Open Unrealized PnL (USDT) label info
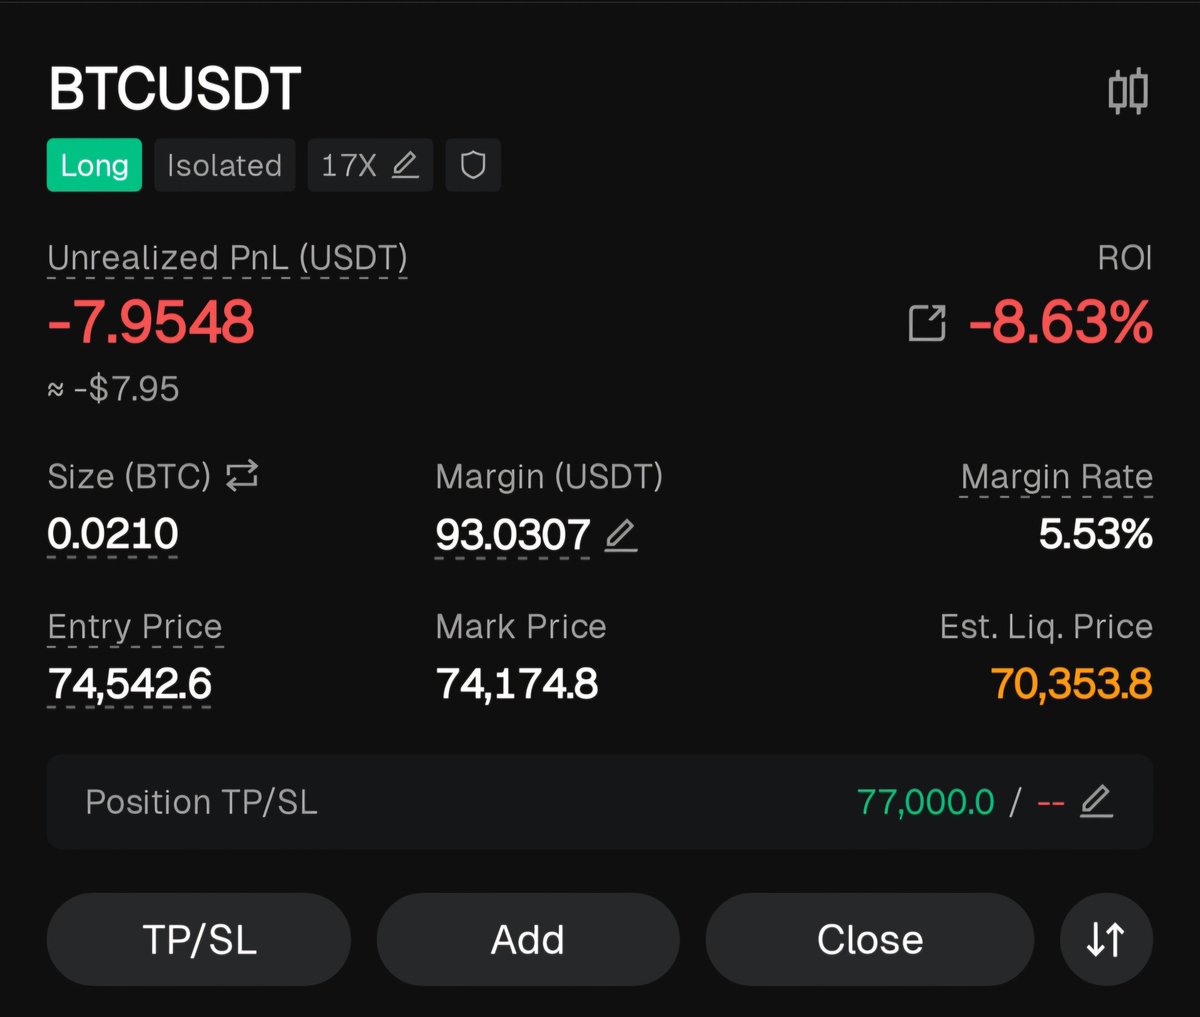This screenshot has width=1200, height=1017. (227, 258)
